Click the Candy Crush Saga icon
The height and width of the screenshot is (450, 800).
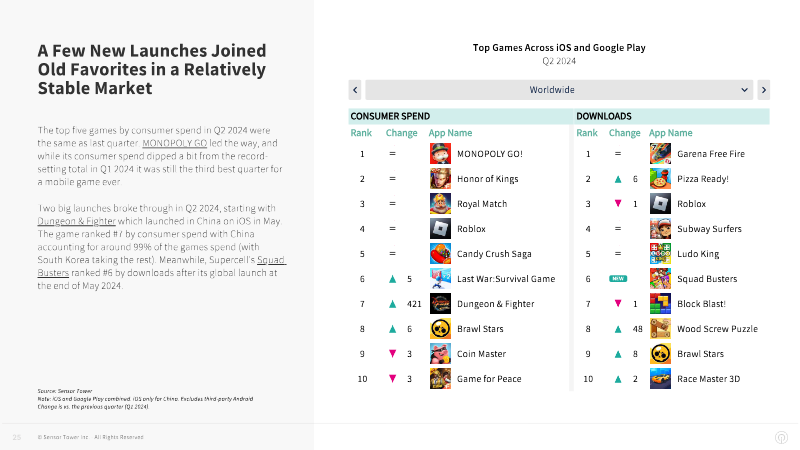point(440,254)
